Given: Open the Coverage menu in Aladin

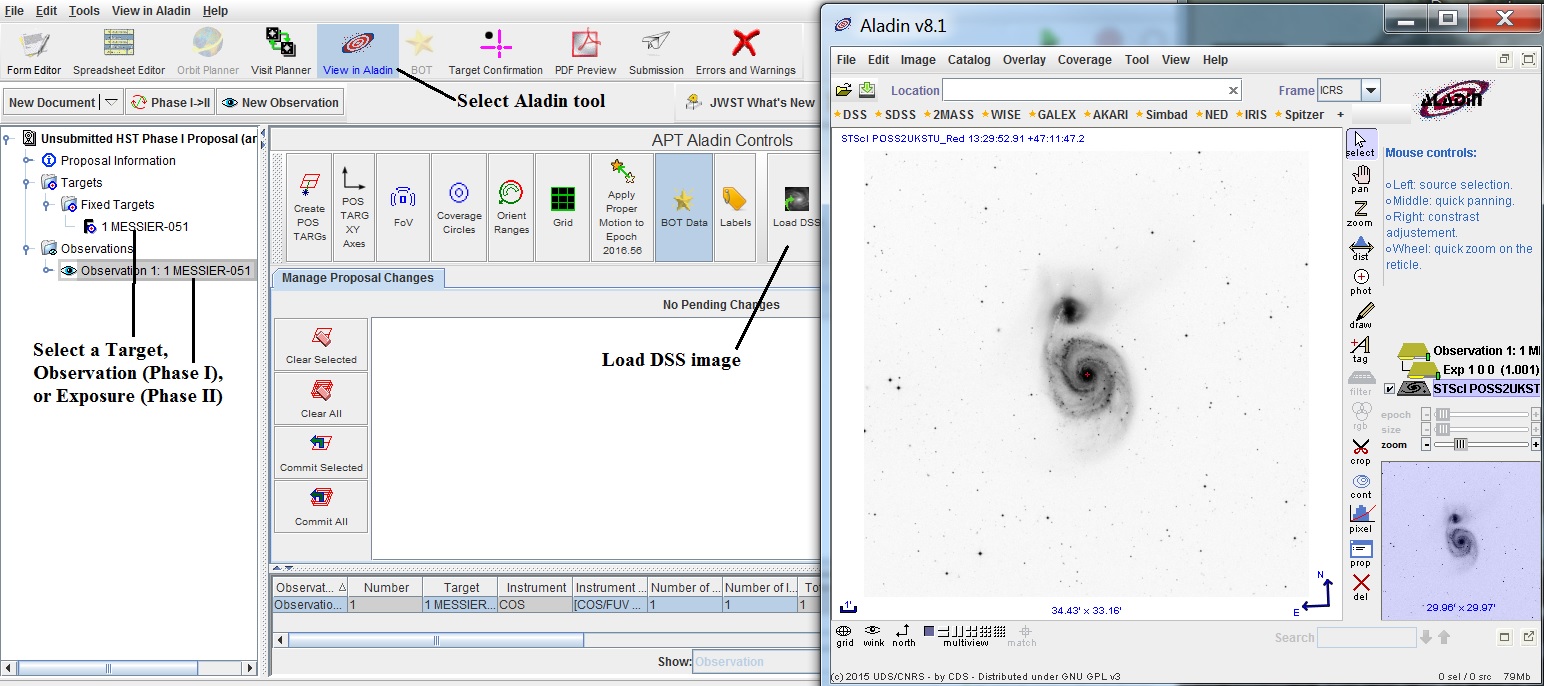Looking at the screenshot, I should click(x=1085, y=60).
